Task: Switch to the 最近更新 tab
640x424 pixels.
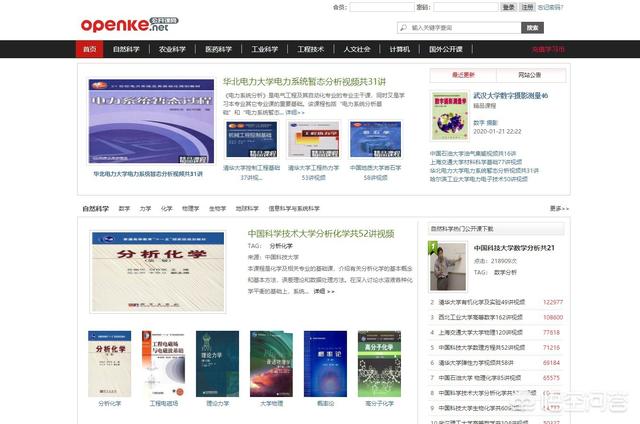Action: pos(463,75)
